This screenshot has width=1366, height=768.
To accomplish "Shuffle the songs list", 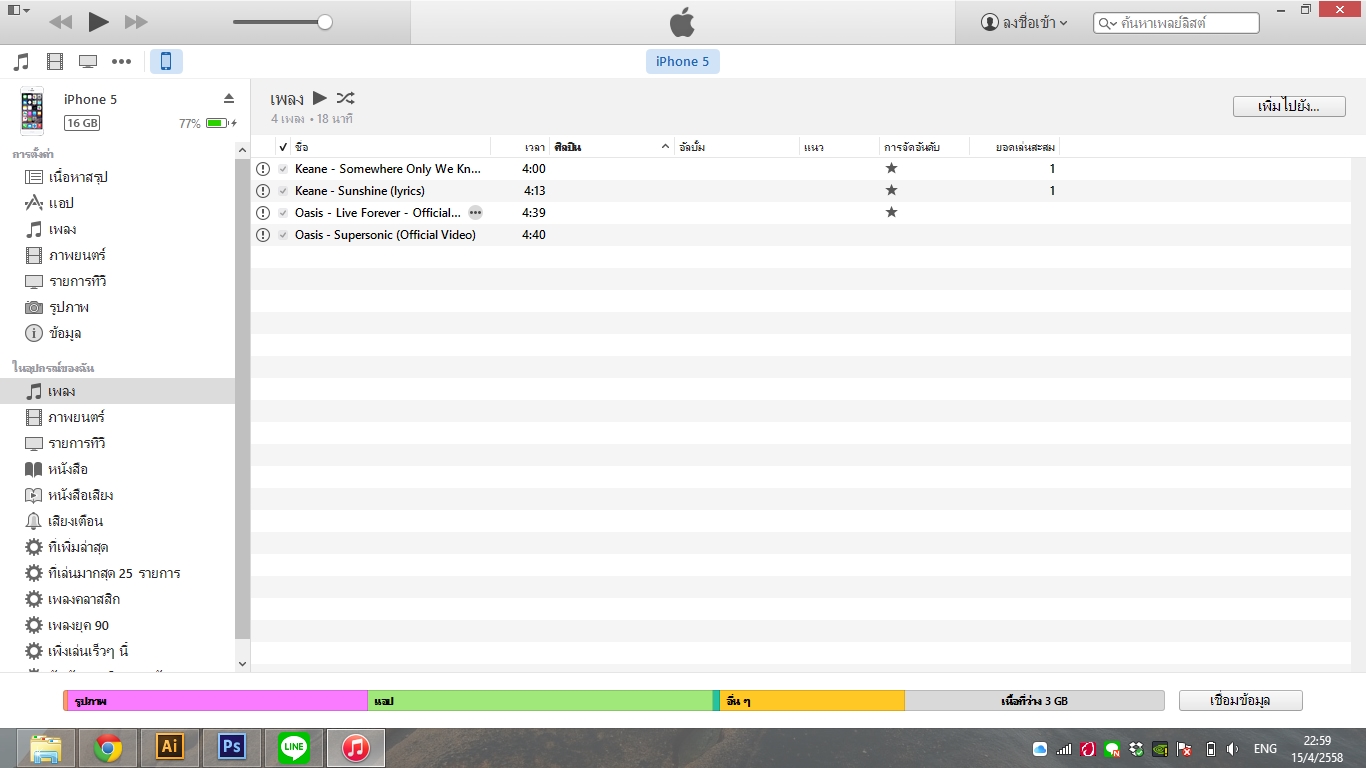I will (346, 98).
